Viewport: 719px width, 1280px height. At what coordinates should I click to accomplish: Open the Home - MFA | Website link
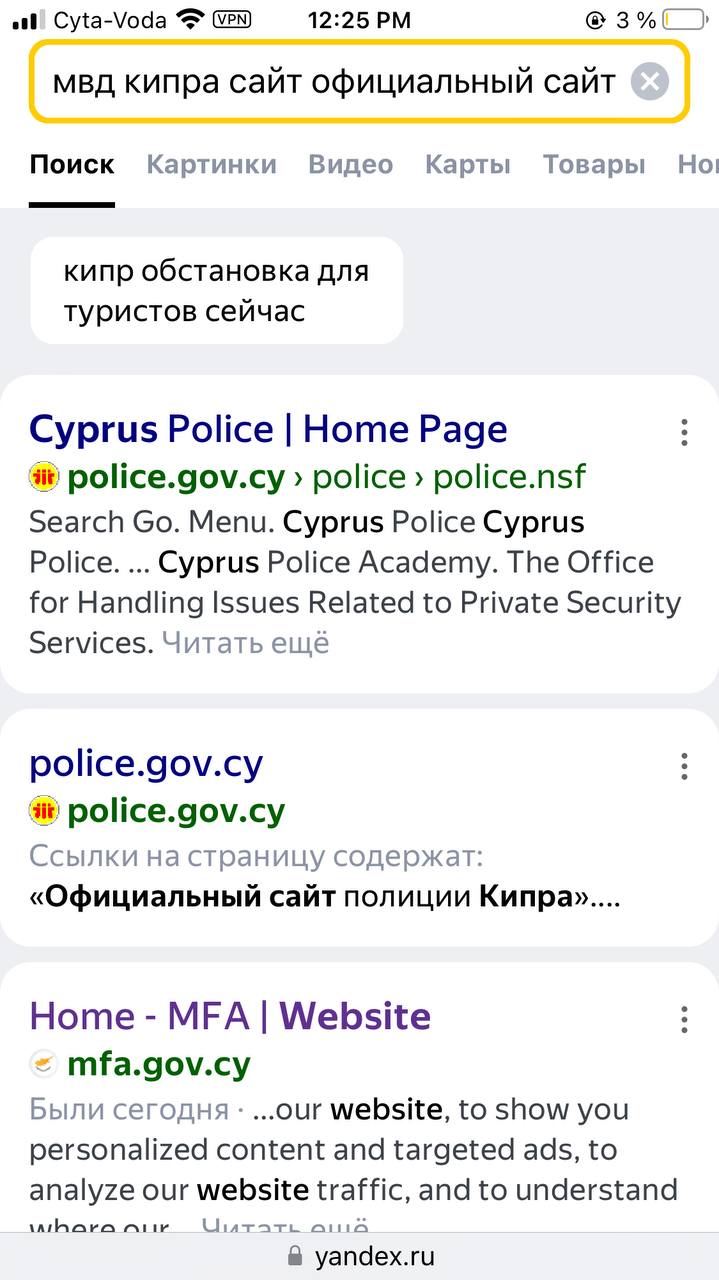230,1016
